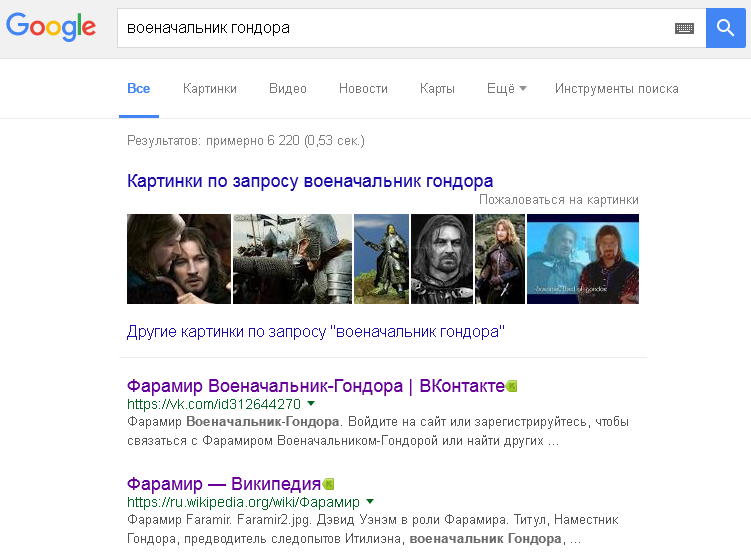The image size is (751, 552).
Task: Open Инструменты поиска options
Action: coord(617,89)
